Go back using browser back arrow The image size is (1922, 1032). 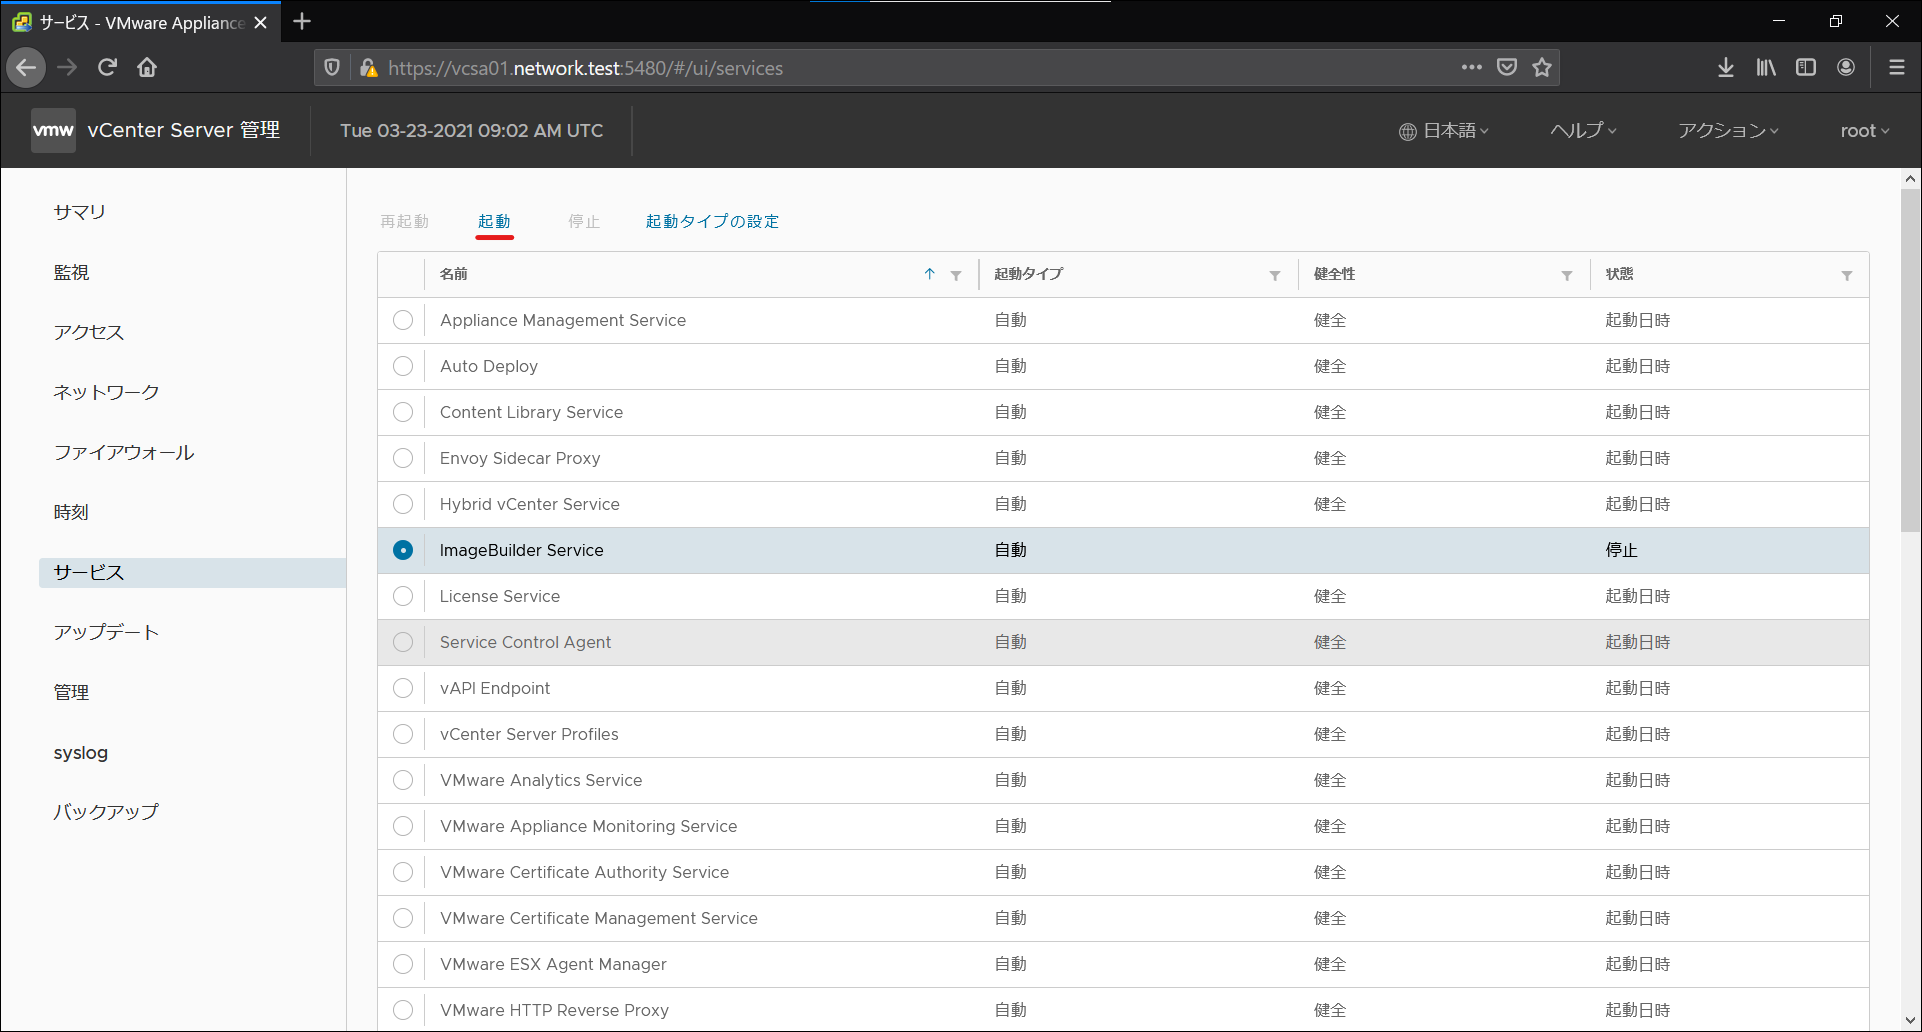[x=27, y=67]
